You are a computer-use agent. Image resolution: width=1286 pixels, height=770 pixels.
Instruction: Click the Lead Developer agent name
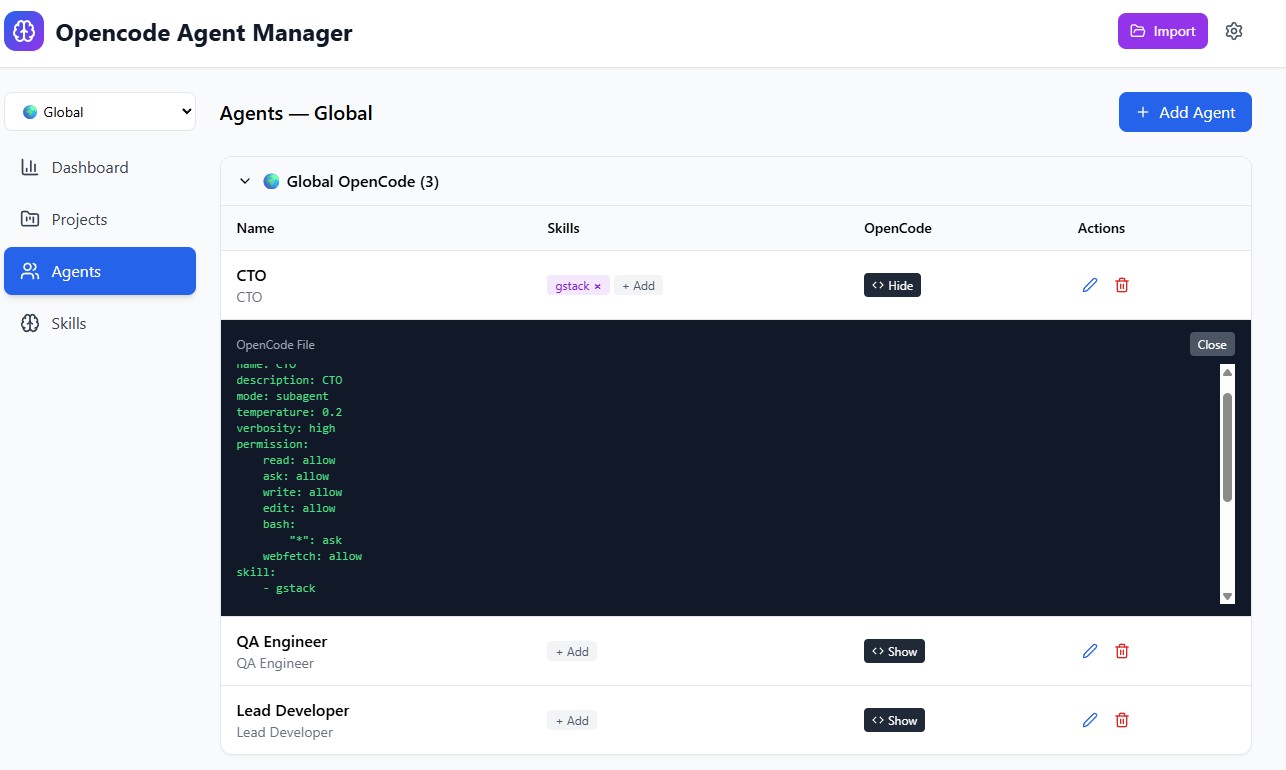pos(293,710)
